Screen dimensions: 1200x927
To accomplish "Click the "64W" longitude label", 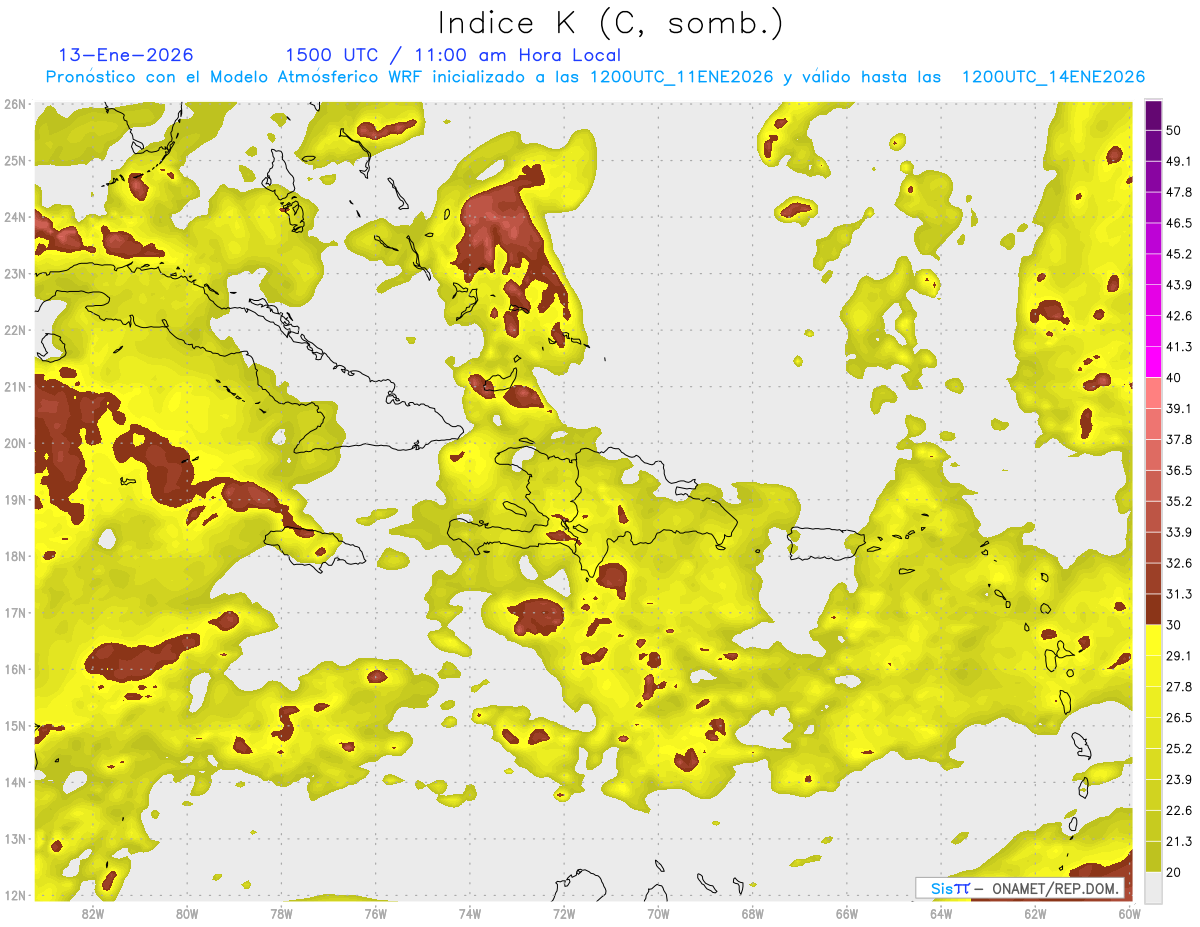I will 941,914.
